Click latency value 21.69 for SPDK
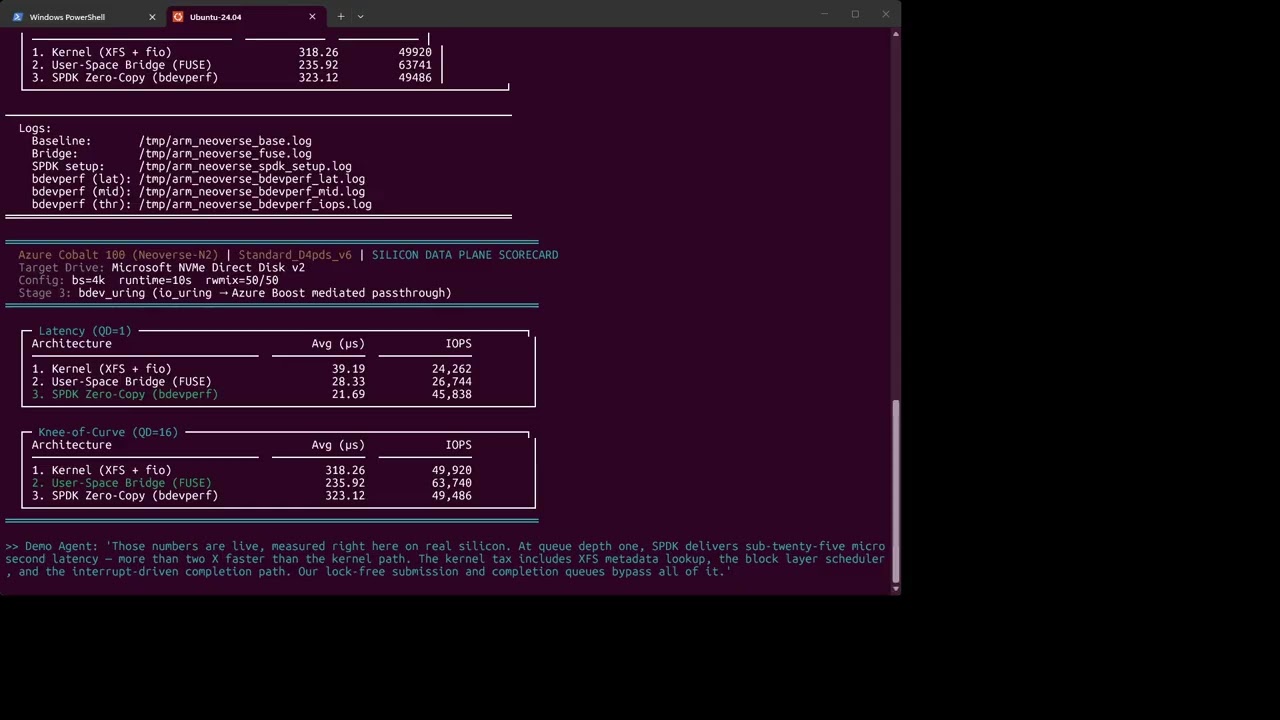Image resolution: width=1280 pixels, height=720 pixels. click(348, 394)
